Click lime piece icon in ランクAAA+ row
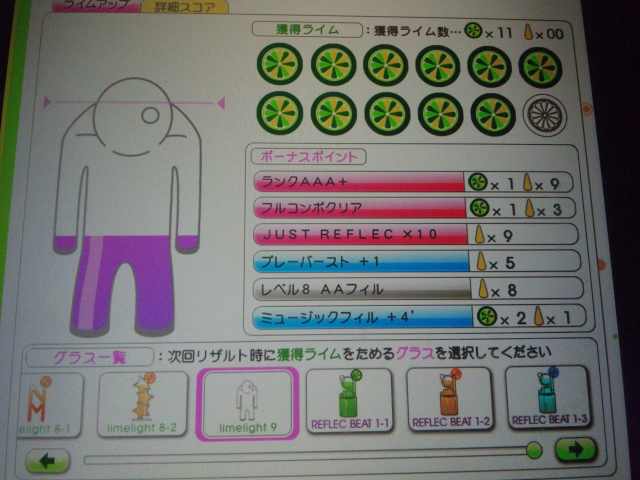This screenshot has height=480, width=640. click(528, 182)
